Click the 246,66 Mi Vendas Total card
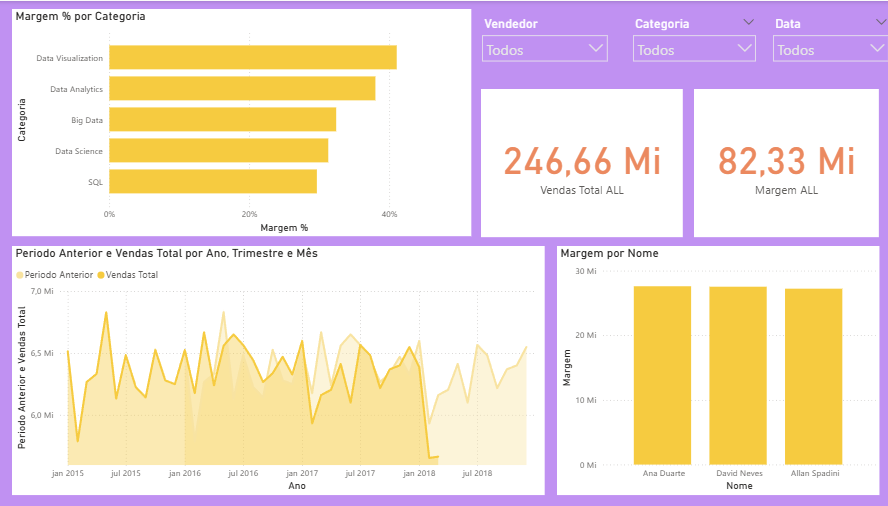 (582, 163)
